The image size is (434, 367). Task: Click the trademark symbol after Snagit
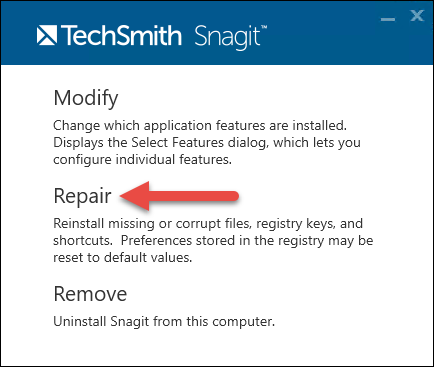click(263, 28)
